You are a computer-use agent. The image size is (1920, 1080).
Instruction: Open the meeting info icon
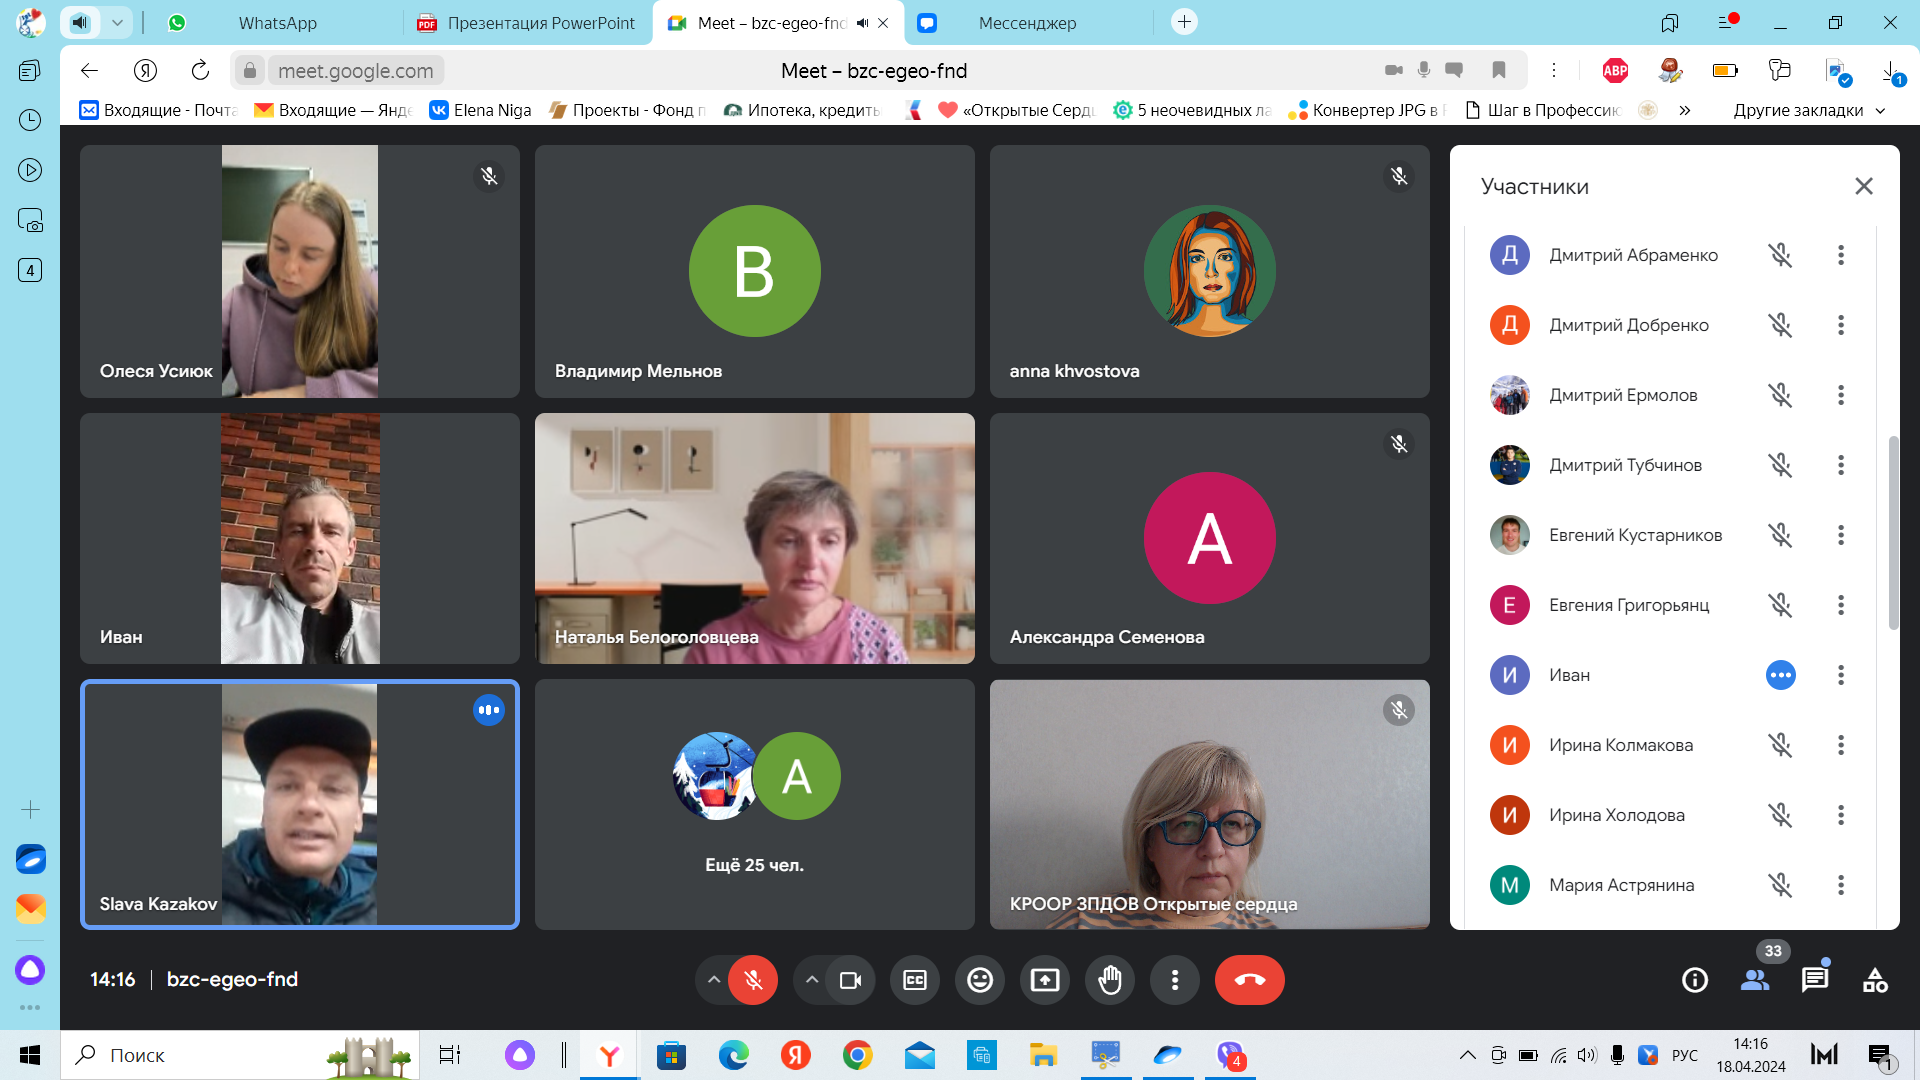pyautogui.click(x=1695, y=980)
